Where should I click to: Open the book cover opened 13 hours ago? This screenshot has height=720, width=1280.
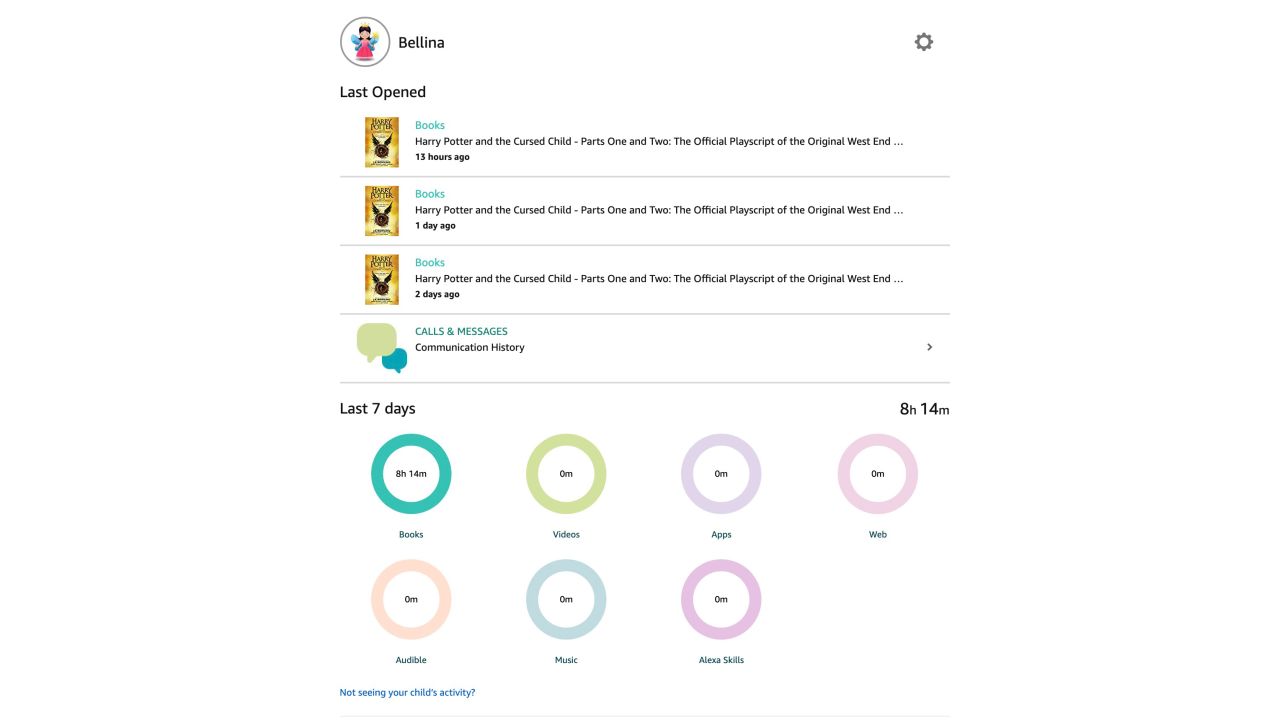point(381,142)
